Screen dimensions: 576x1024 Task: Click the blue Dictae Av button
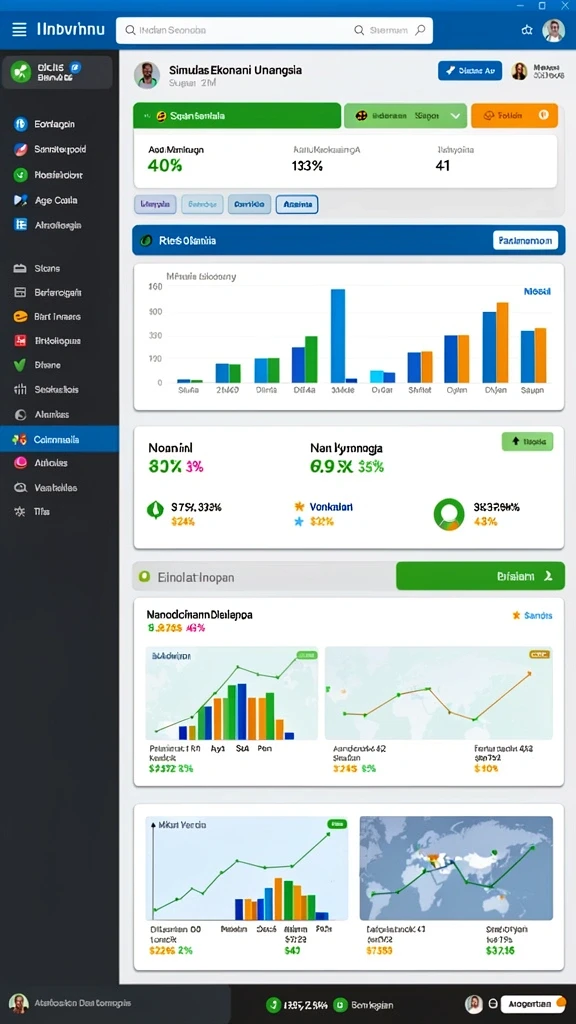pos(470,71)
